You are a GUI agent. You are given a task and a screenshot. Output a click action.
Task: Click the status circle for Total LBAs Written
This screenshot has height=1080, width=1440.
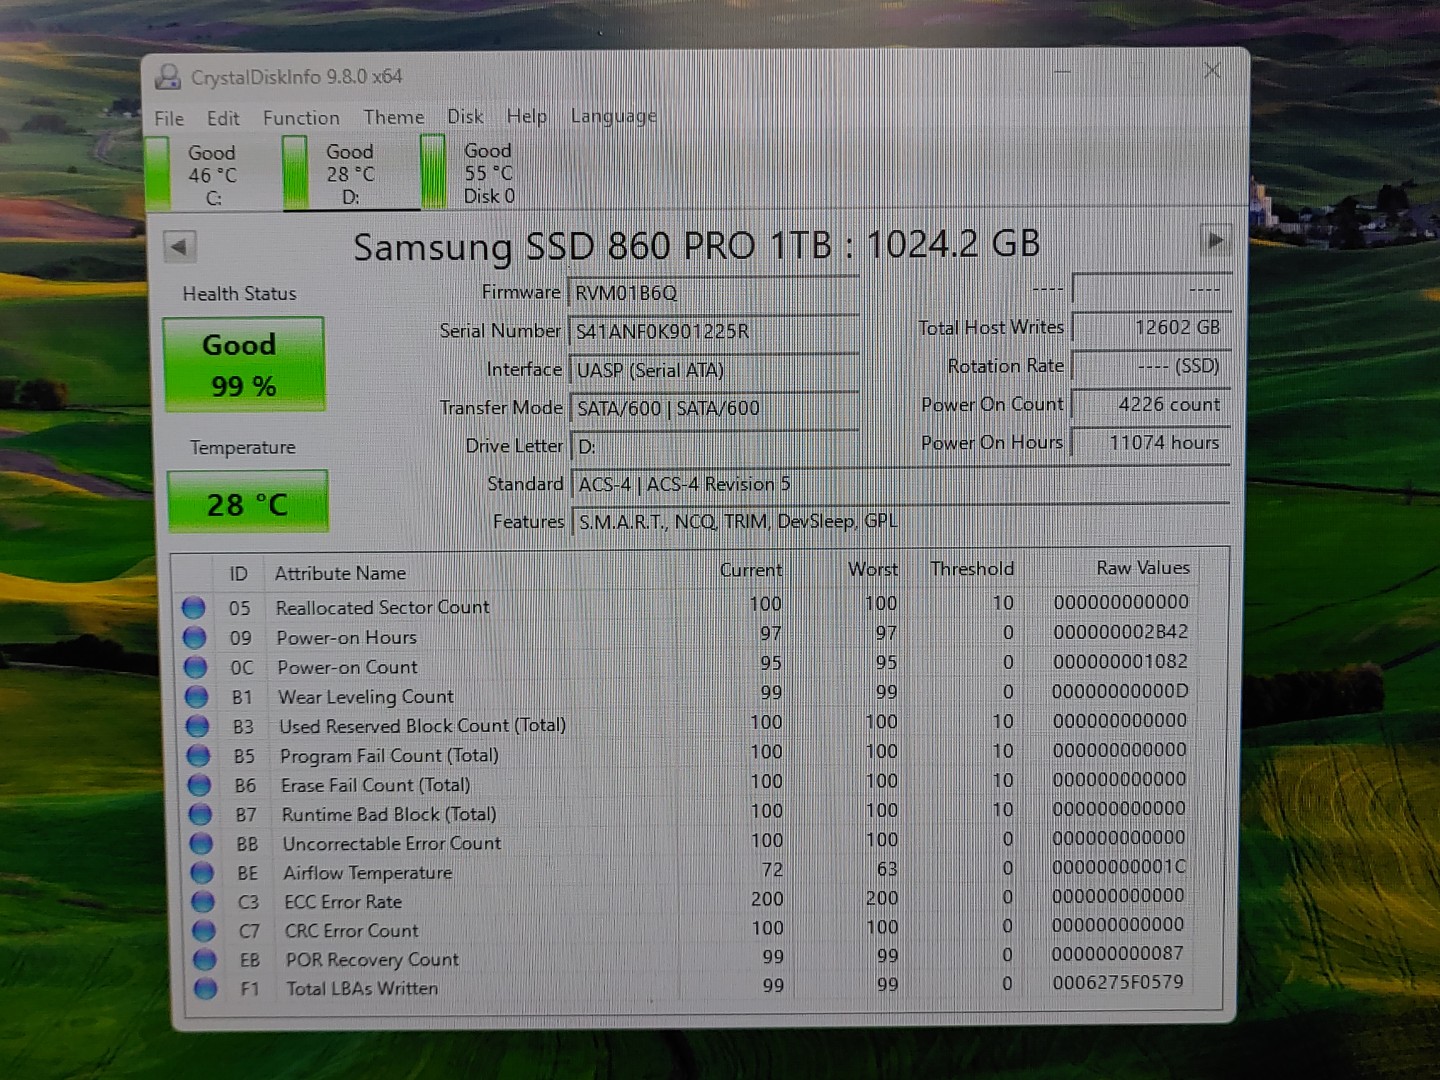(x=206, y=988)
